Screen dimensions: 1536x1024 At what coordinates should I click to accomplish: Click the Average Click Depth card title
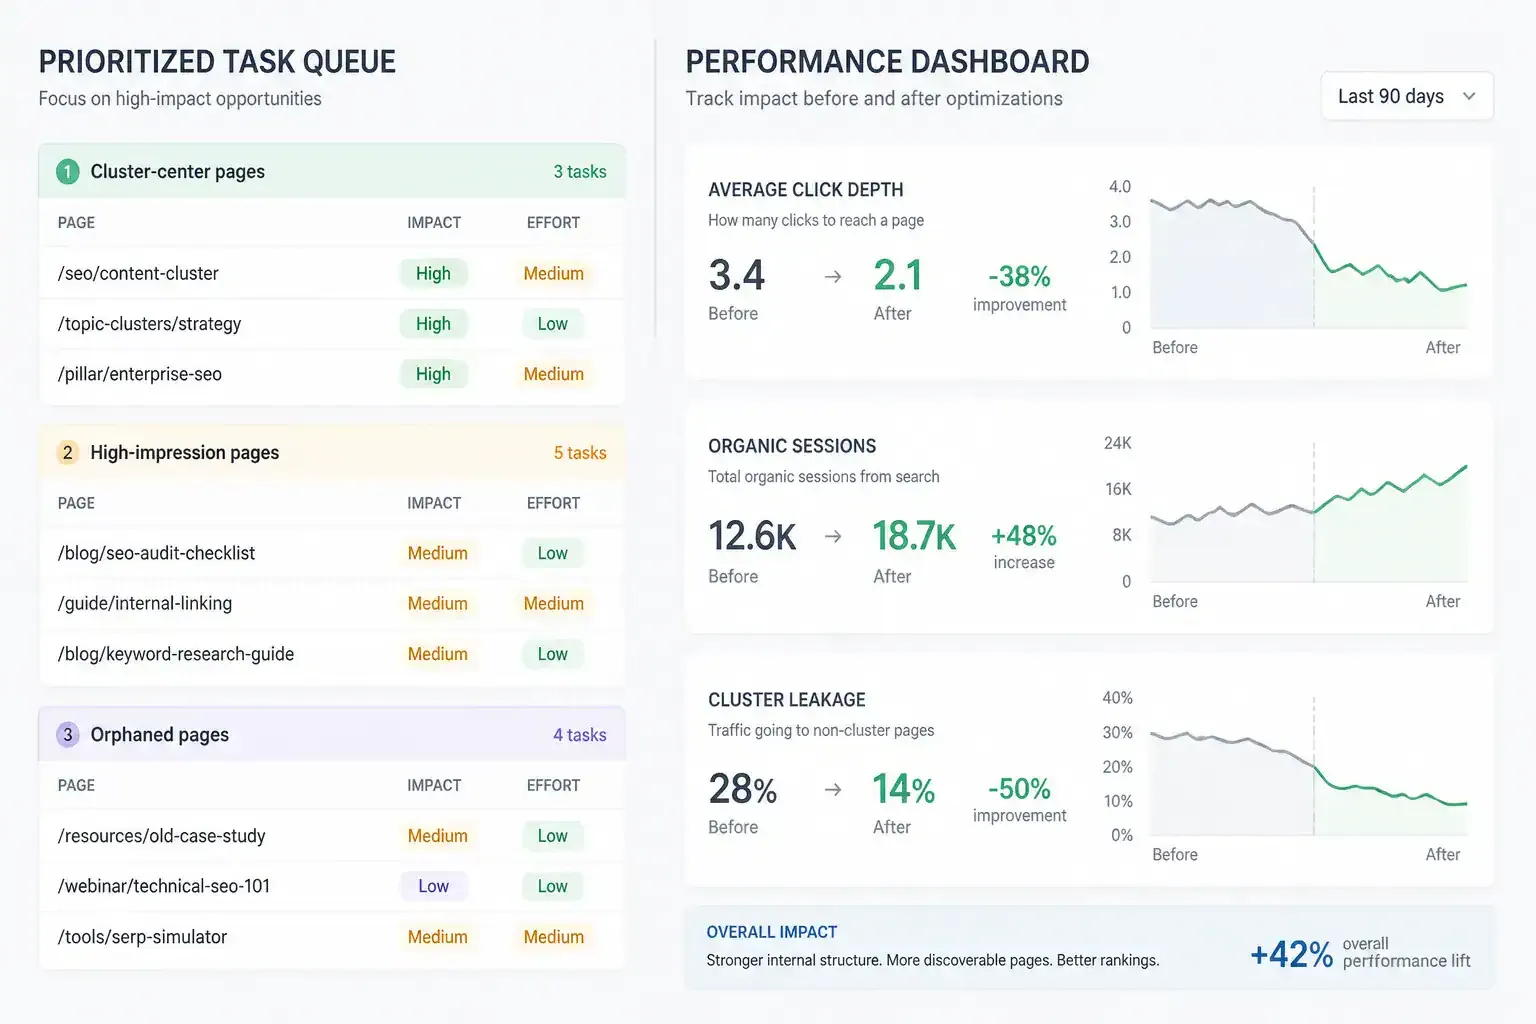point(806,190)
